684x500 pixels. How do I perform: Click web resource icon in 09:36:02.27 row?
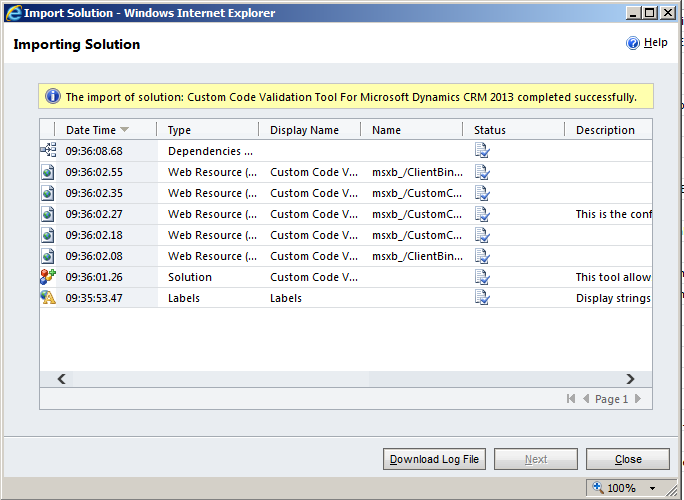48,214
